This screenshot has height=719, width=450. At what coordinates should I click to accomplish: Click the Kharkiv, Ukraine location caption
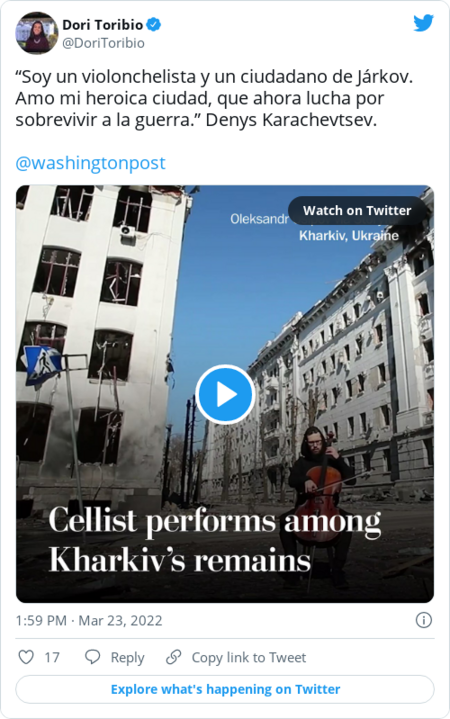point(349,236)
